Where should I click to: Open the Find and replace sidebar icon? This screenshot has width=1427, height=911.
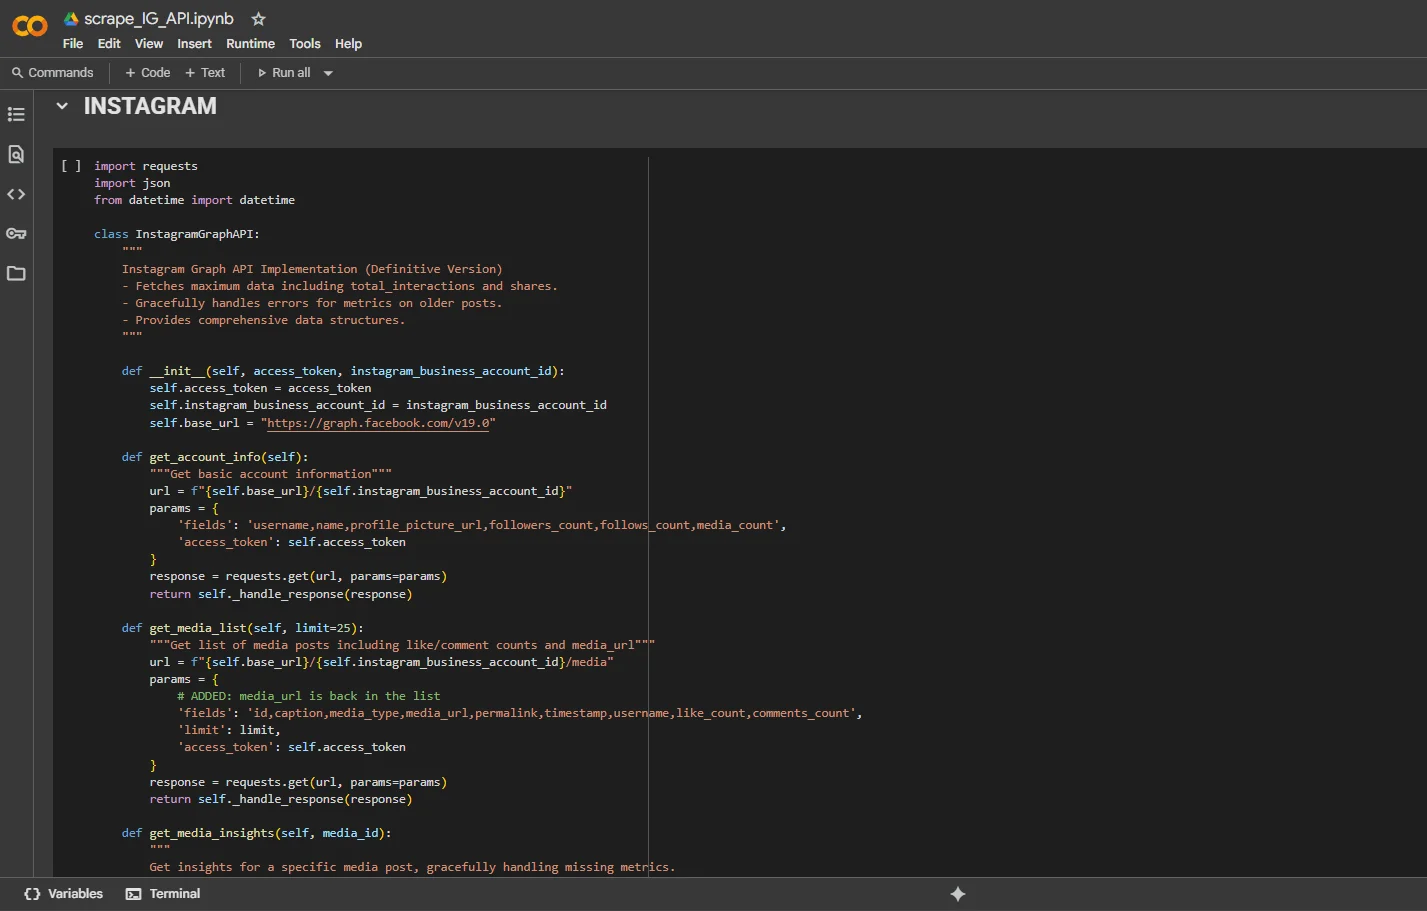(x=16, y=154)
